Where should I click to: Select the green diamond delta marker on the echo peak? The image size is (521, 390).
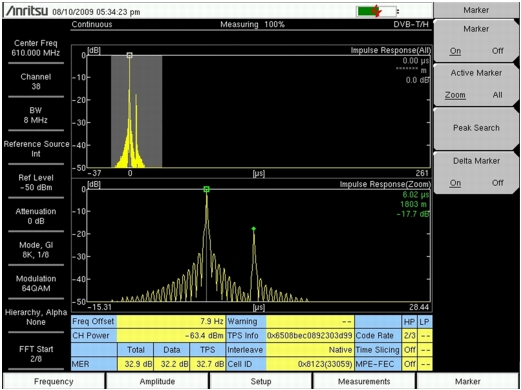[x=254, y=229]
